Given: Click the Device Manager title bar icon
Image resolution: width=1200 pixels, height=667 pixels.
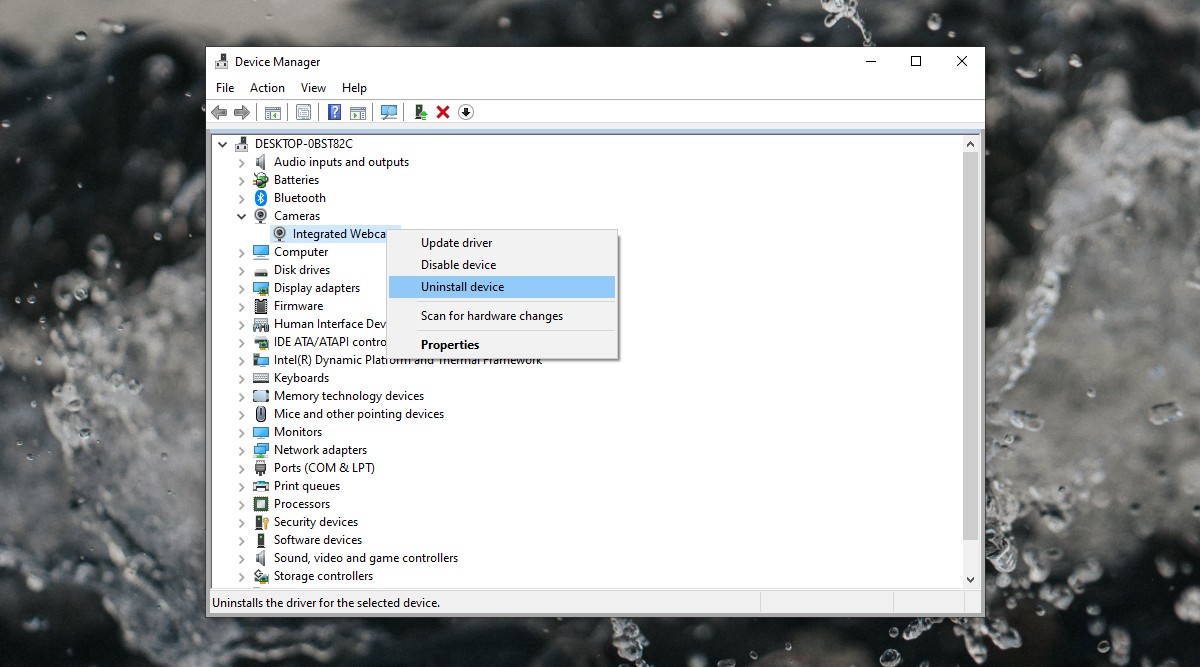Looking at the screenshot, I should [x=222, y=62].
